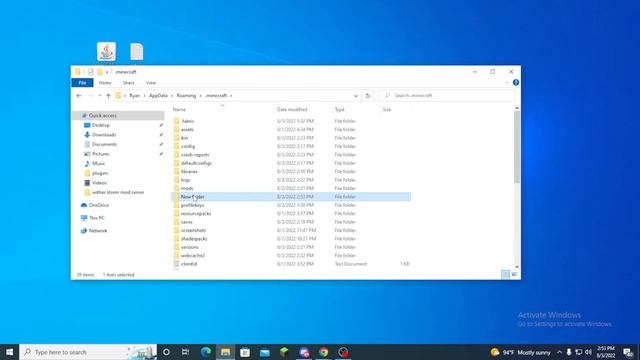
Task: Open the View ribbon tab
Action: (151, 82)
